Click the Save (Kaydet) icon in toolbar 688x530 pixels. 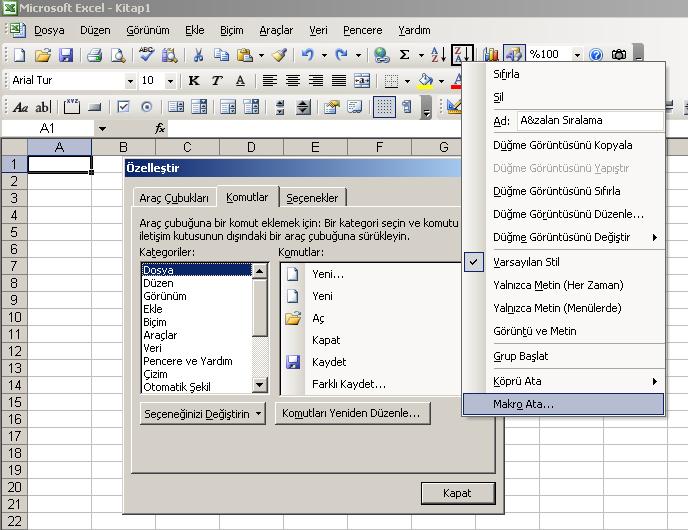(66, 55)
